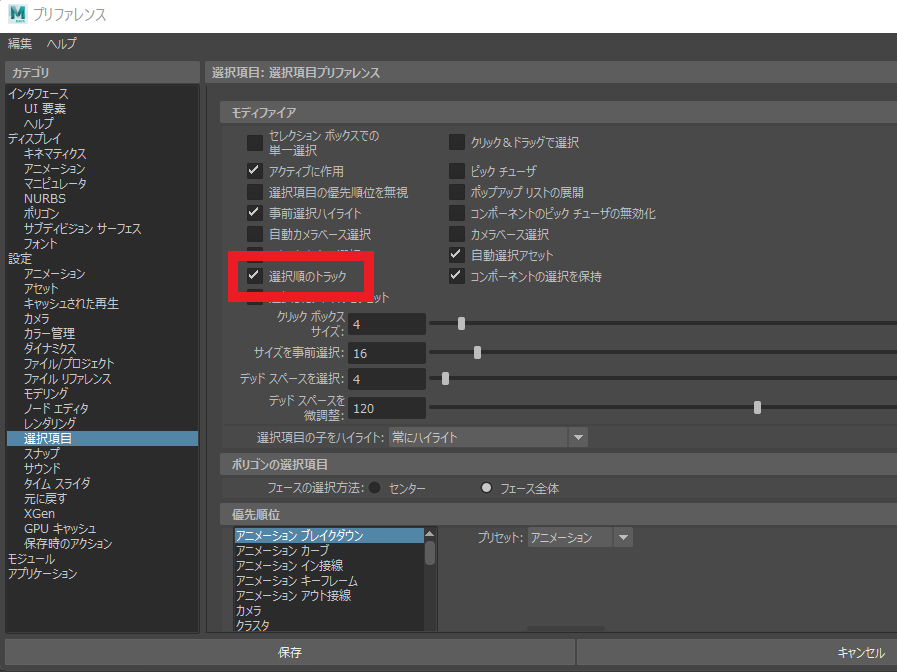Screen dimensions: 897x672
Task: Toggle the 選択順のトラック checkbox
Action: tap(254, 275)
